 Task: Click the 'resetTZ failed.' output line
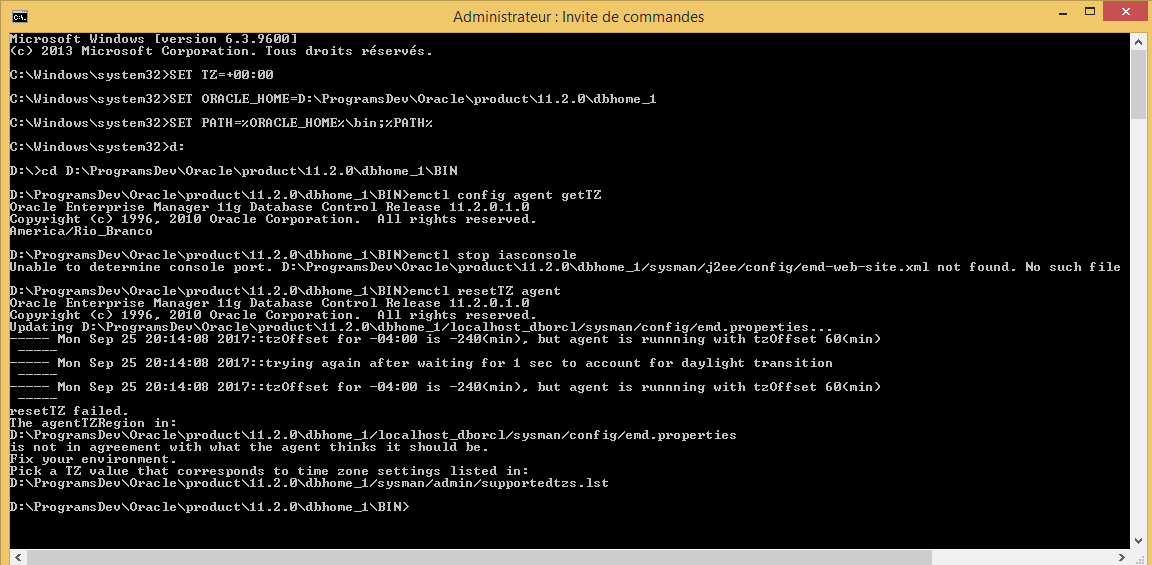coord(69,411)
